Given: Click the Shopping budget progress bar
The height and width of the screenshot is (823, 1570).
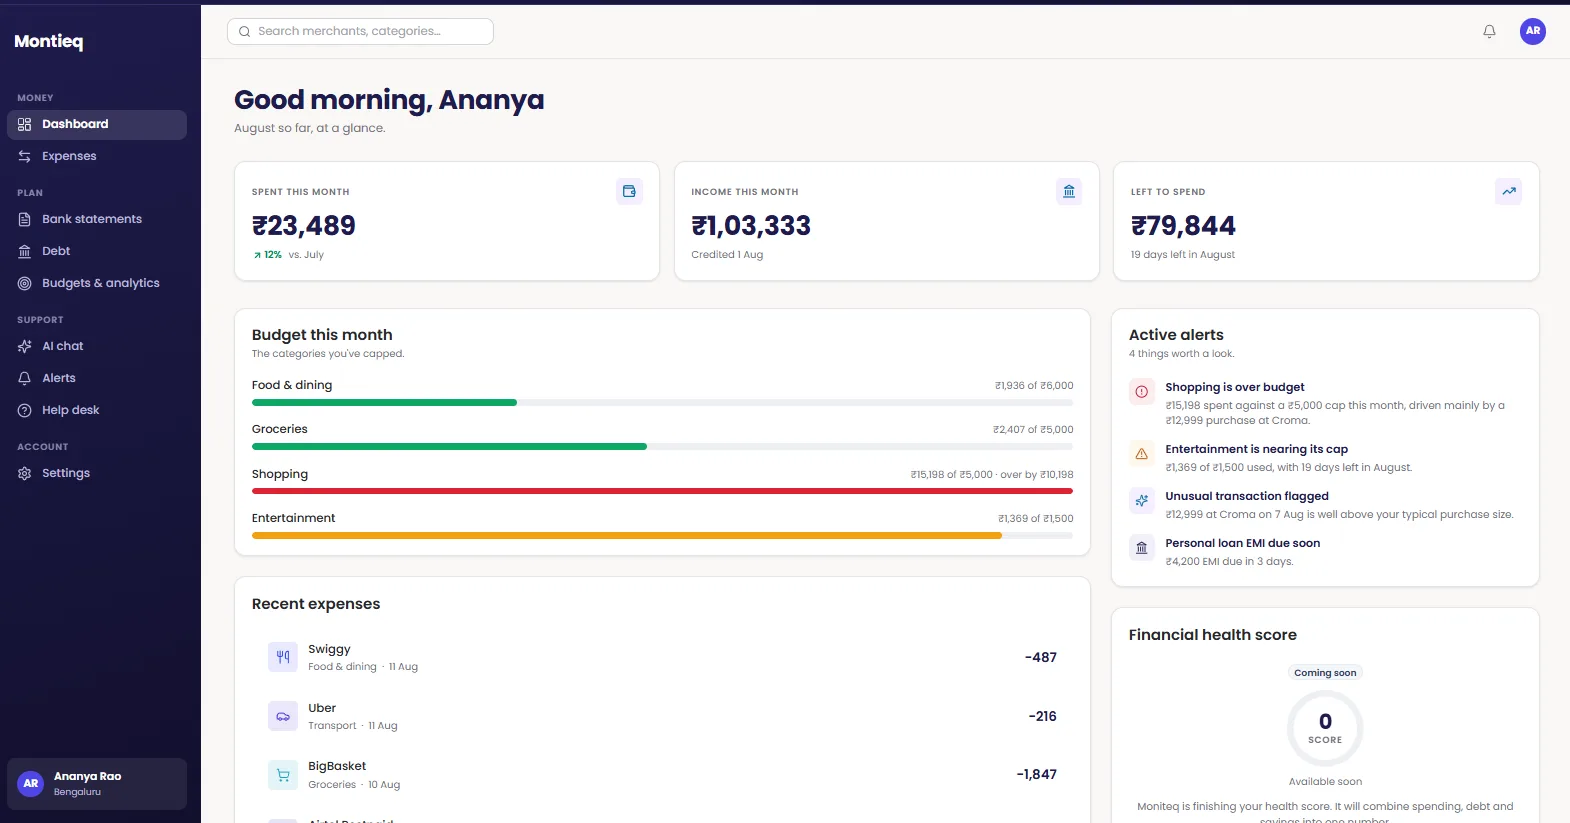Looking at the screenshot, I should click(662, 491).
